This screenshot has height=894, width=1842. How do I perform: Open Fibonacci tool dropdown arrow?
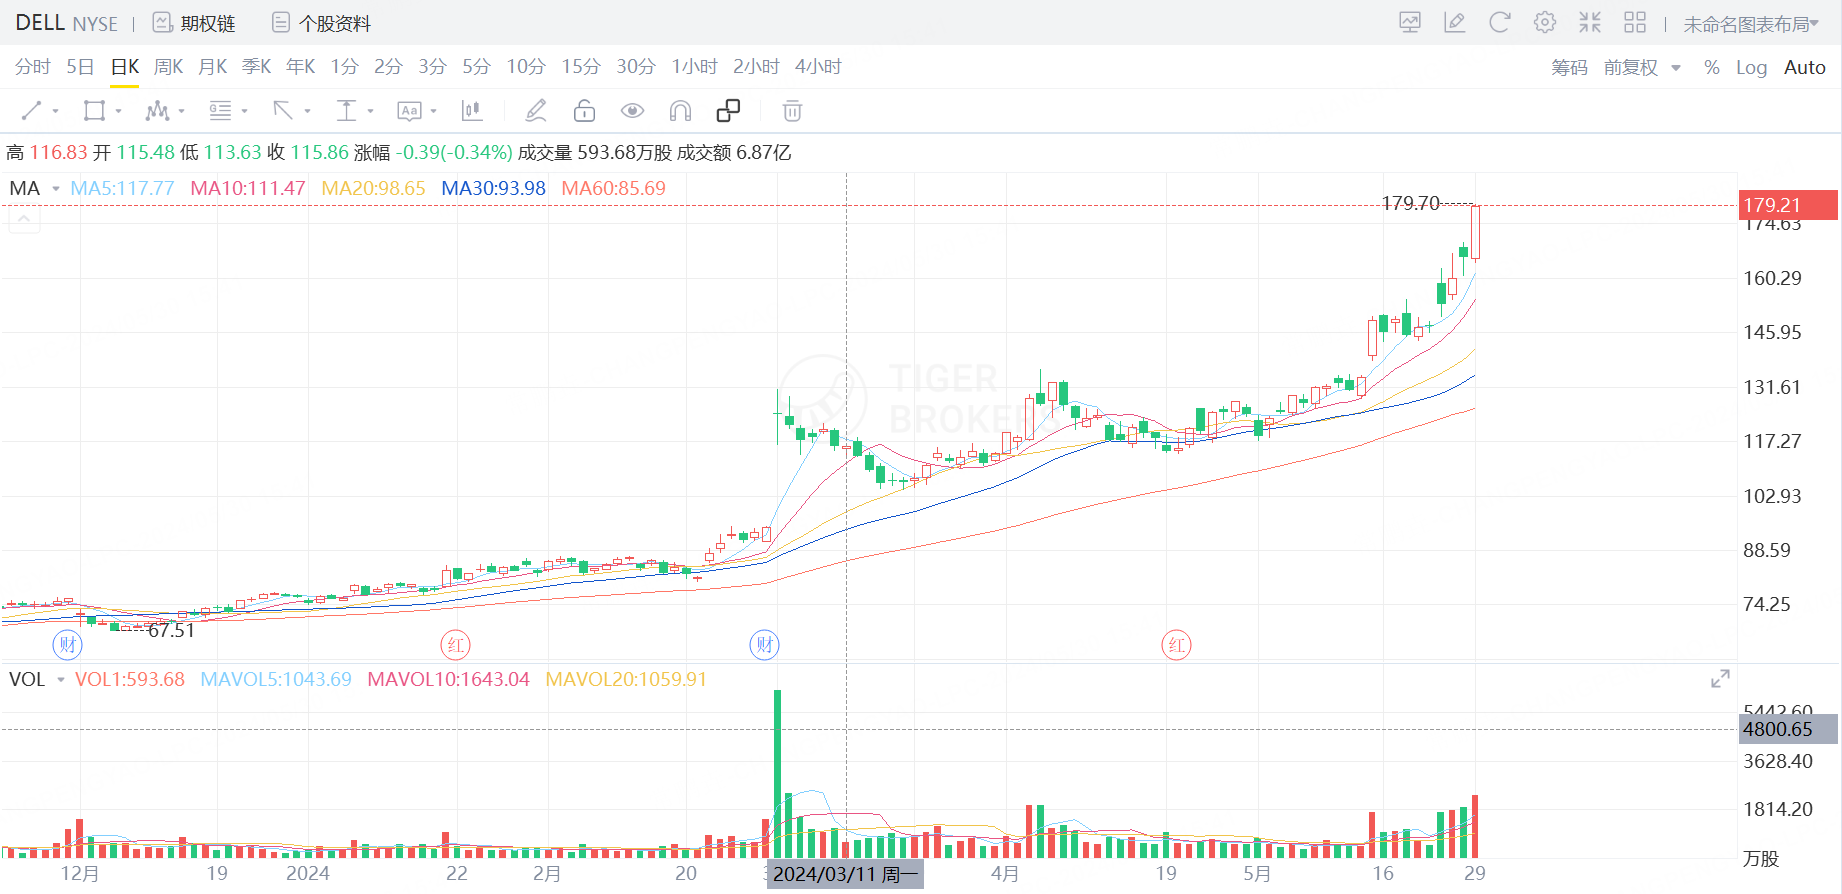pos(244,112)
